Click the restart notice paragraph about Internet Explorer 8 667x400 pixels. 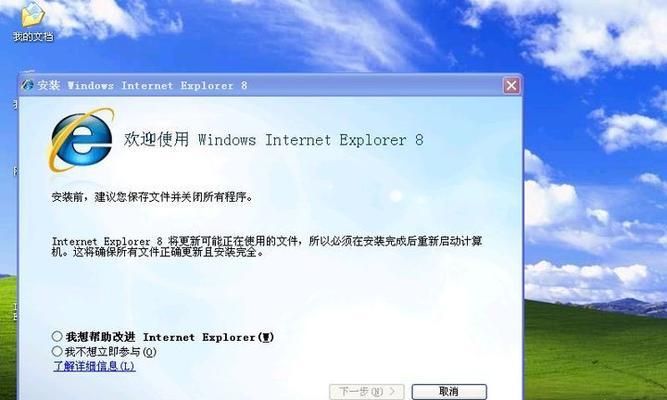coord(267,247)
